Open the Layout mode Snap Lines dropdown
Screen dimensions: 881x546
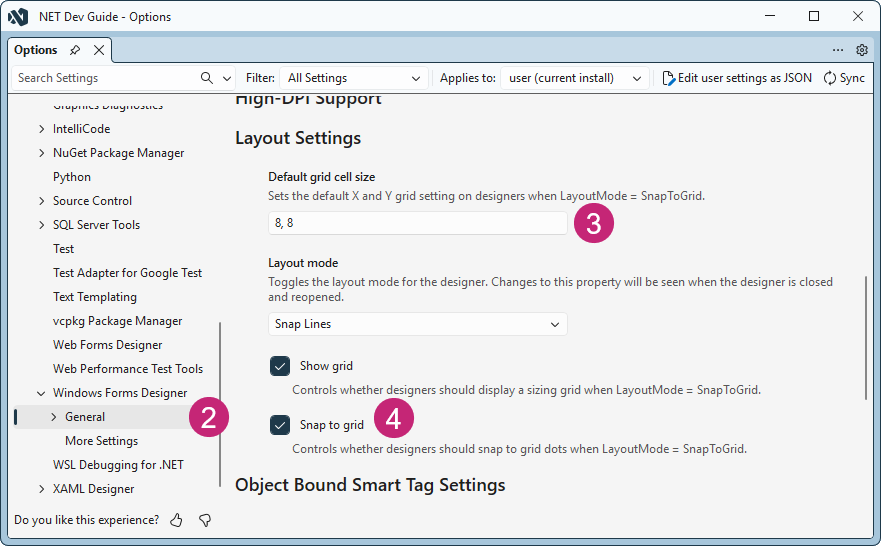coord(417,324)
